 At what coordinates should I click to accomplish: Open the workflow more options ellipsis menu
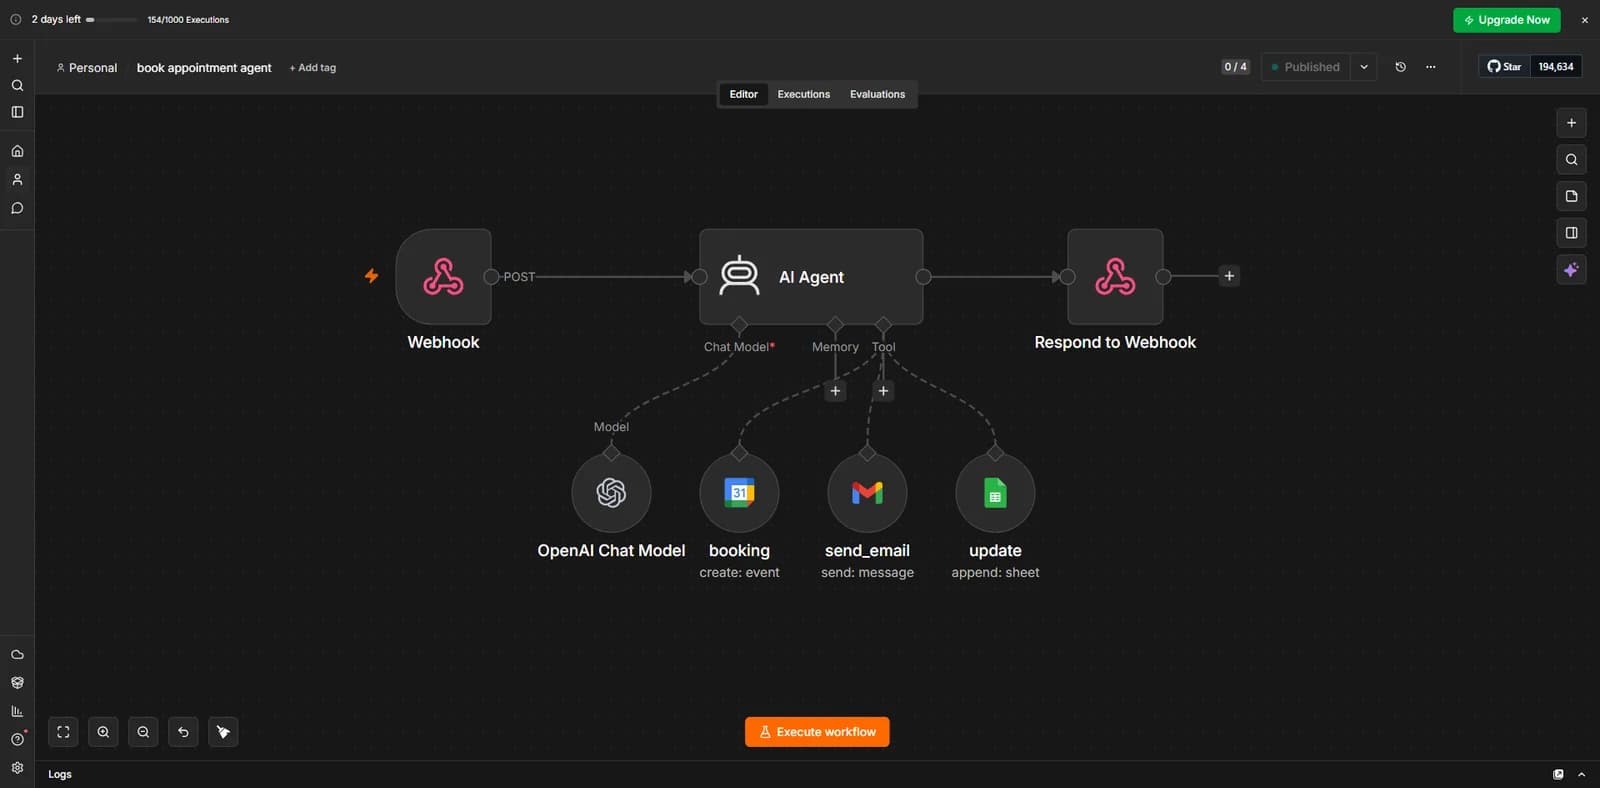pyautogui.click(x=1430, y=67)
